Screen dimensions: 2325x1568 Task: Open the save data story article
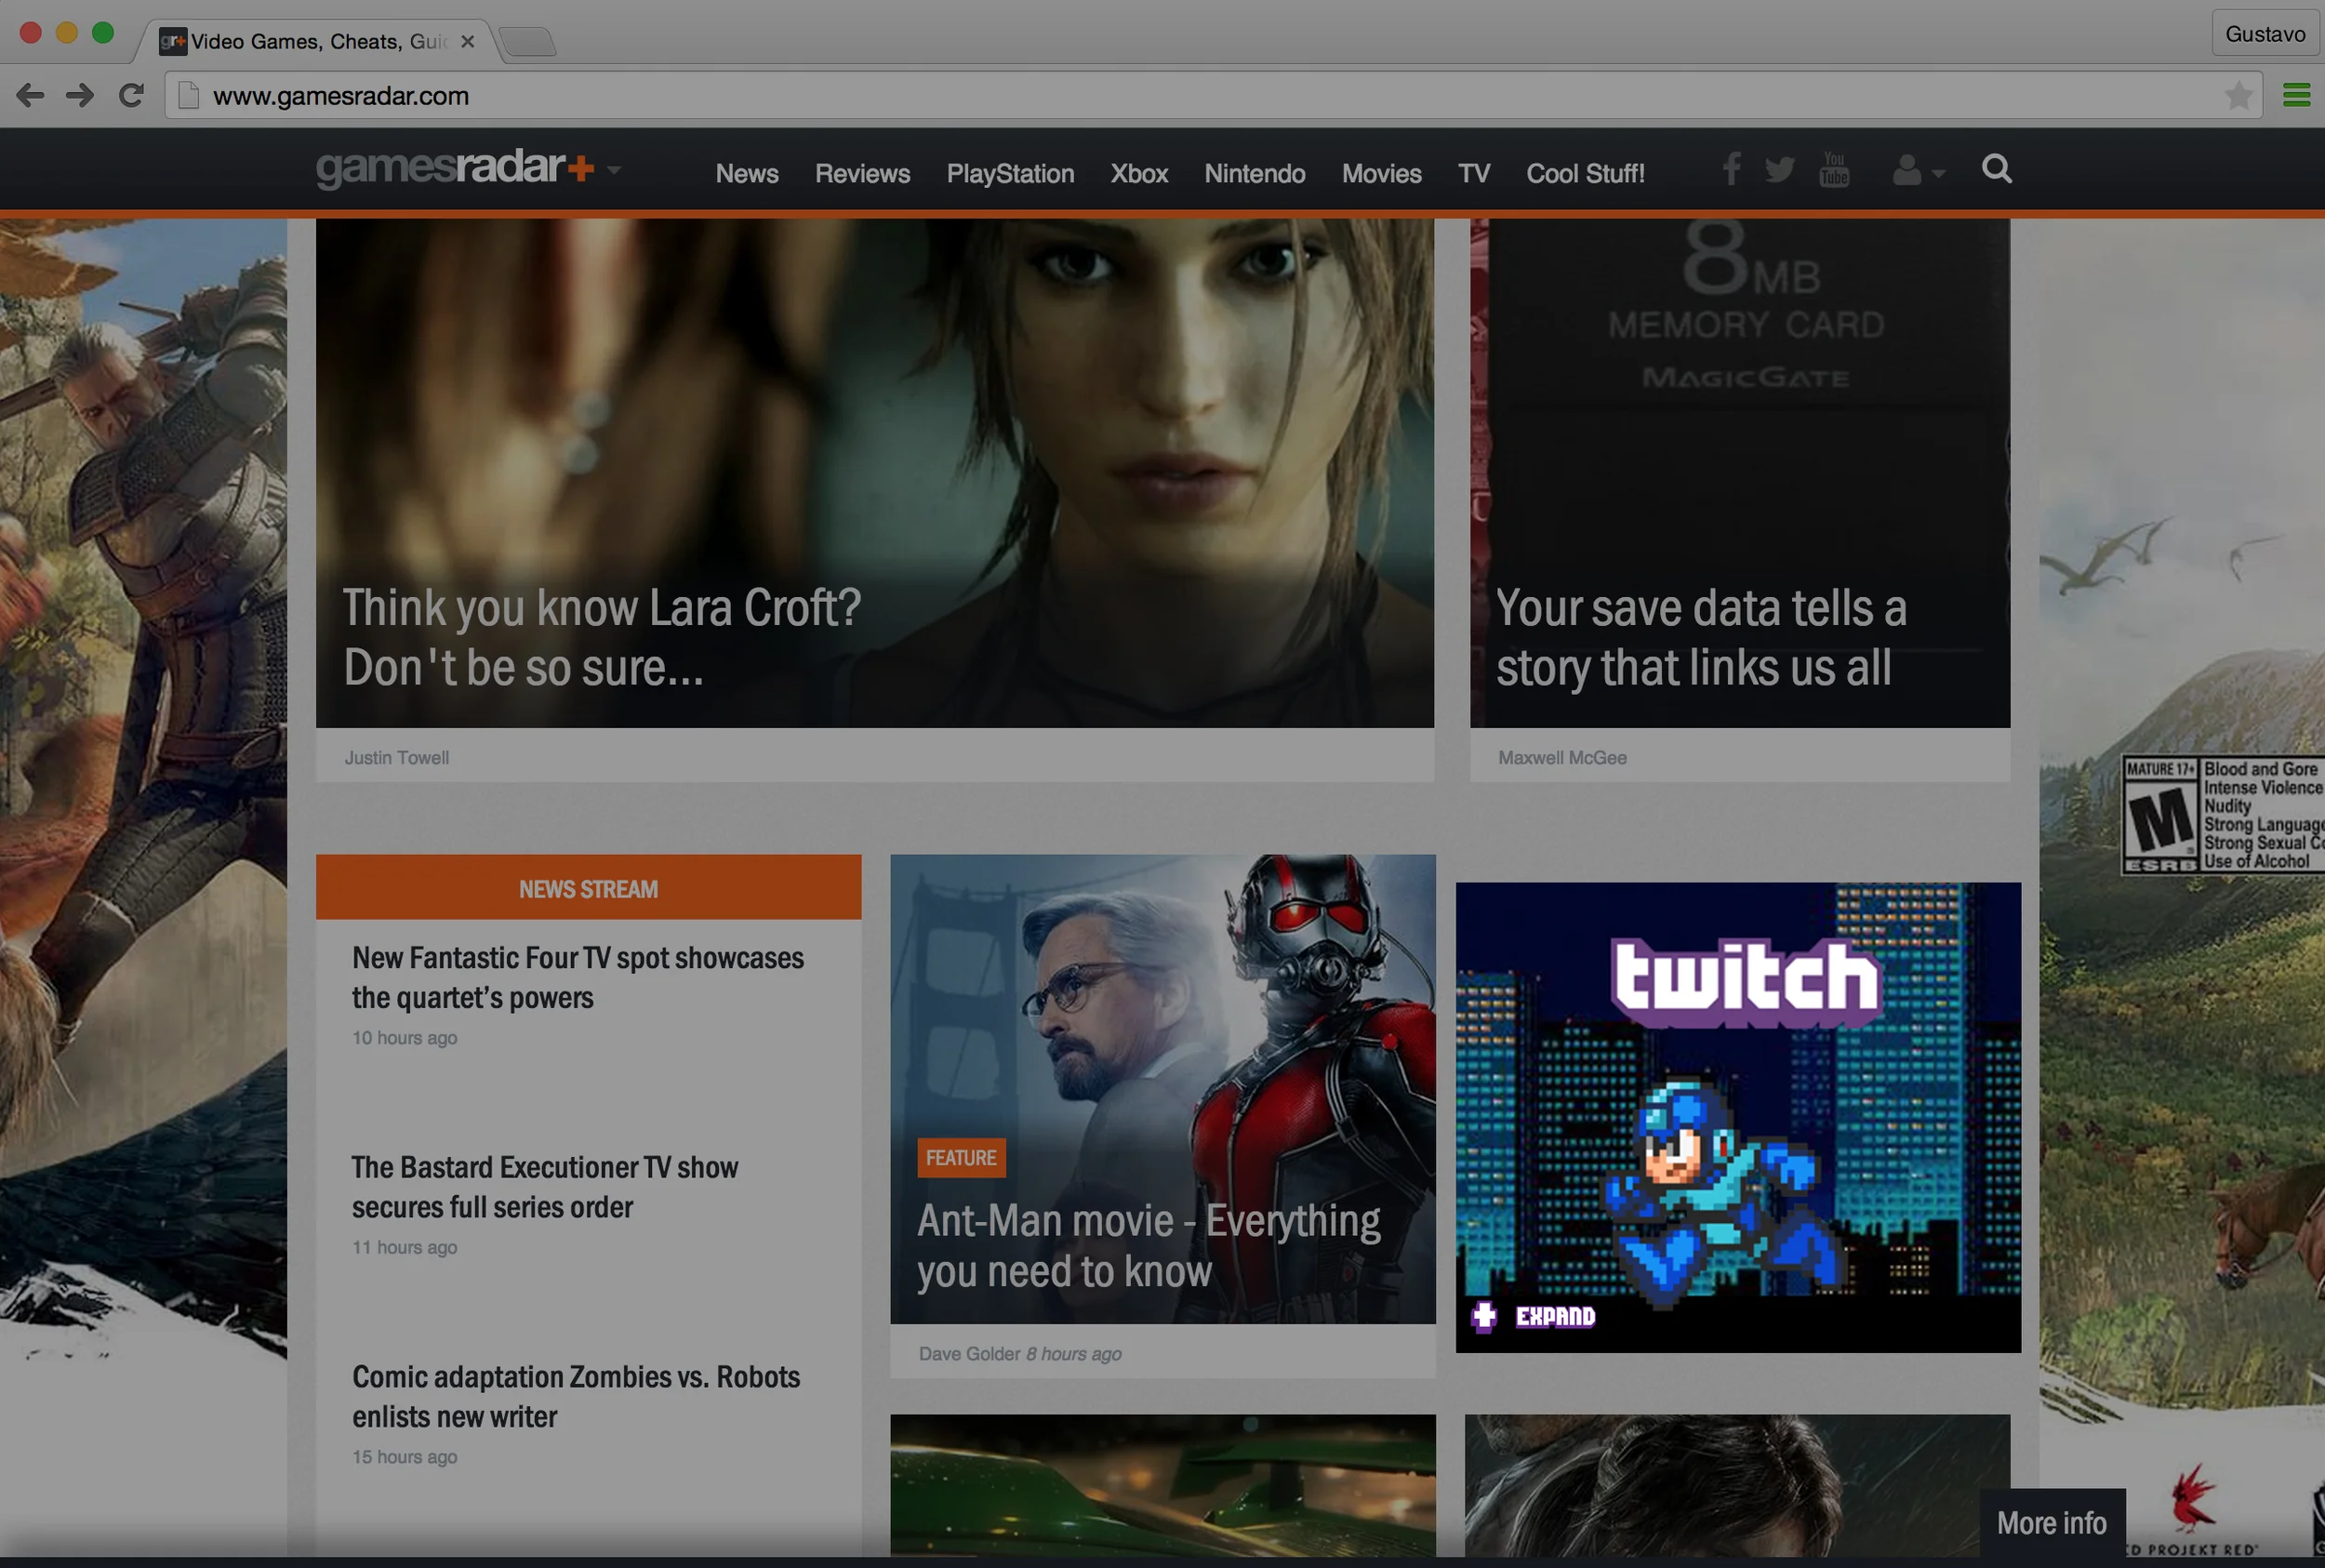tap(1701, 637)
